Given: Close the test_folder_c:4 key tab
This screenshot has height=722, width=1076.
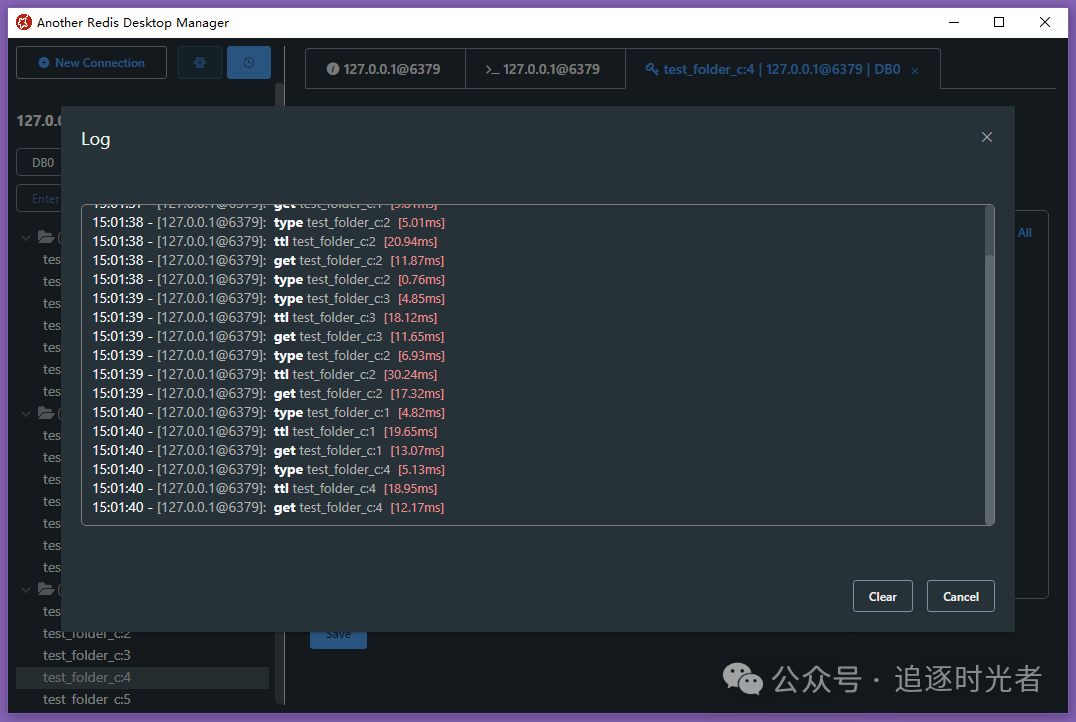Looking at the screenshot, I should coord(915,71).
